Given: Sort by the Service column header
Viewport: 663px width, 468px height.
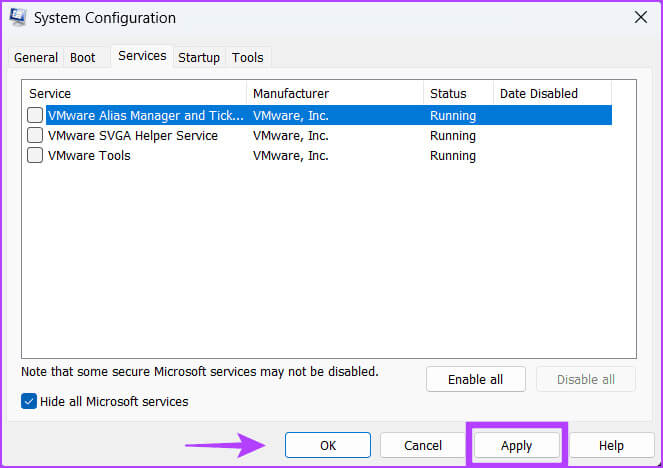Looking at the screenshot, I should pyautogui.click(x=136, y=93).
